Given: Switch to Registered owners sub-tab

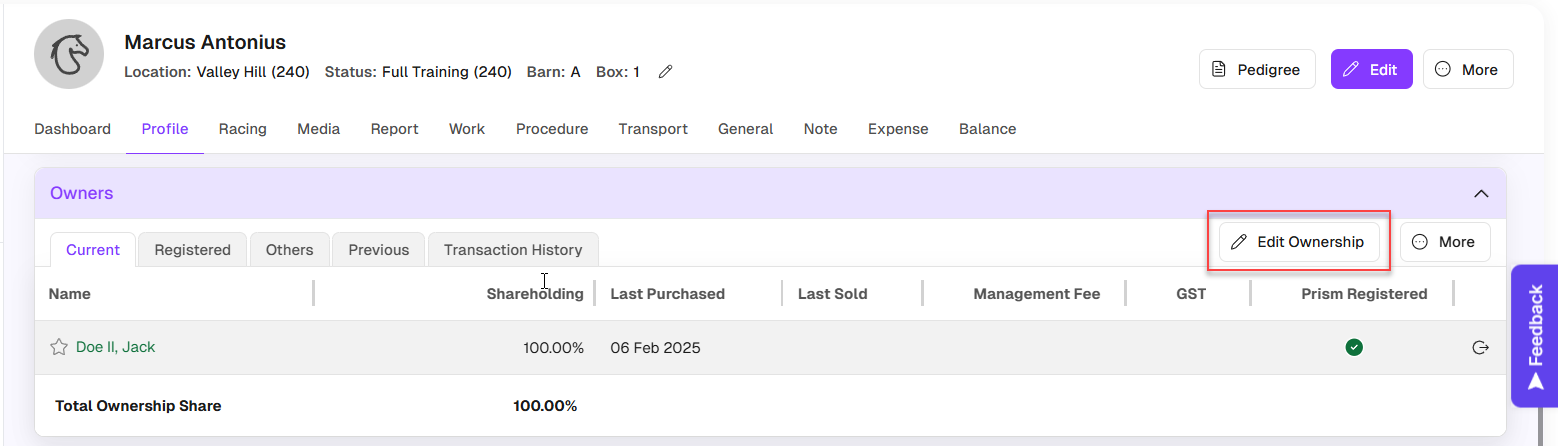Looking at the screenshot, I should pyautogui.click(x=192, y=250).
